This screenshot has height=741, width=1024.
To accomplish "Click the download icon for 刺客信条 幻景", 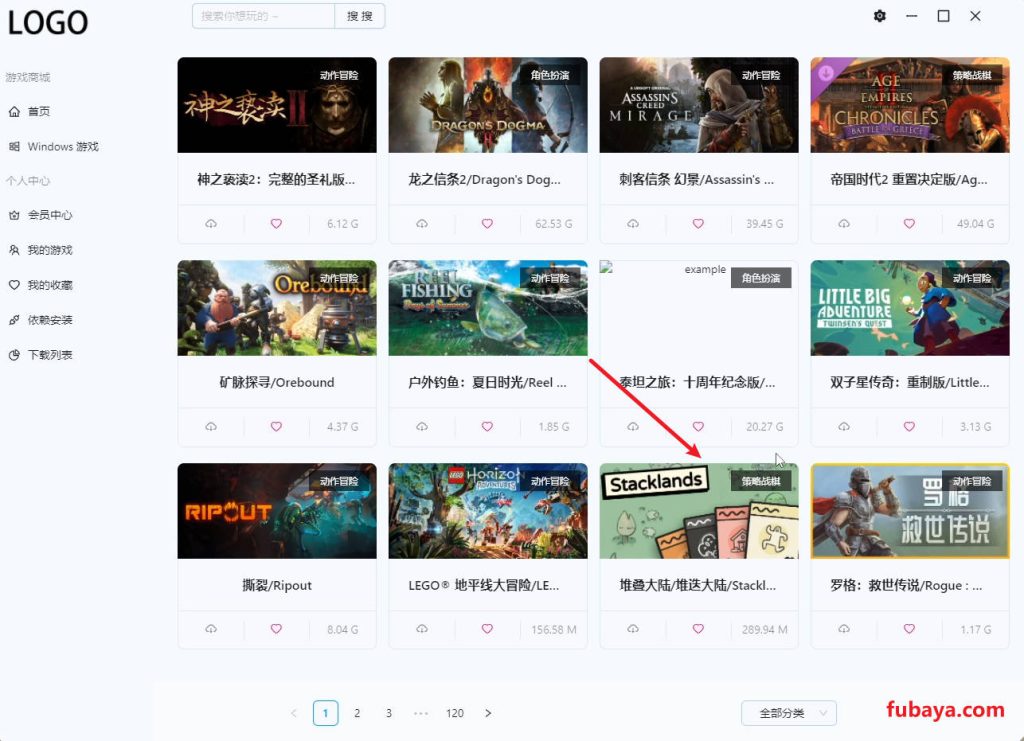I will coord(633,224).
